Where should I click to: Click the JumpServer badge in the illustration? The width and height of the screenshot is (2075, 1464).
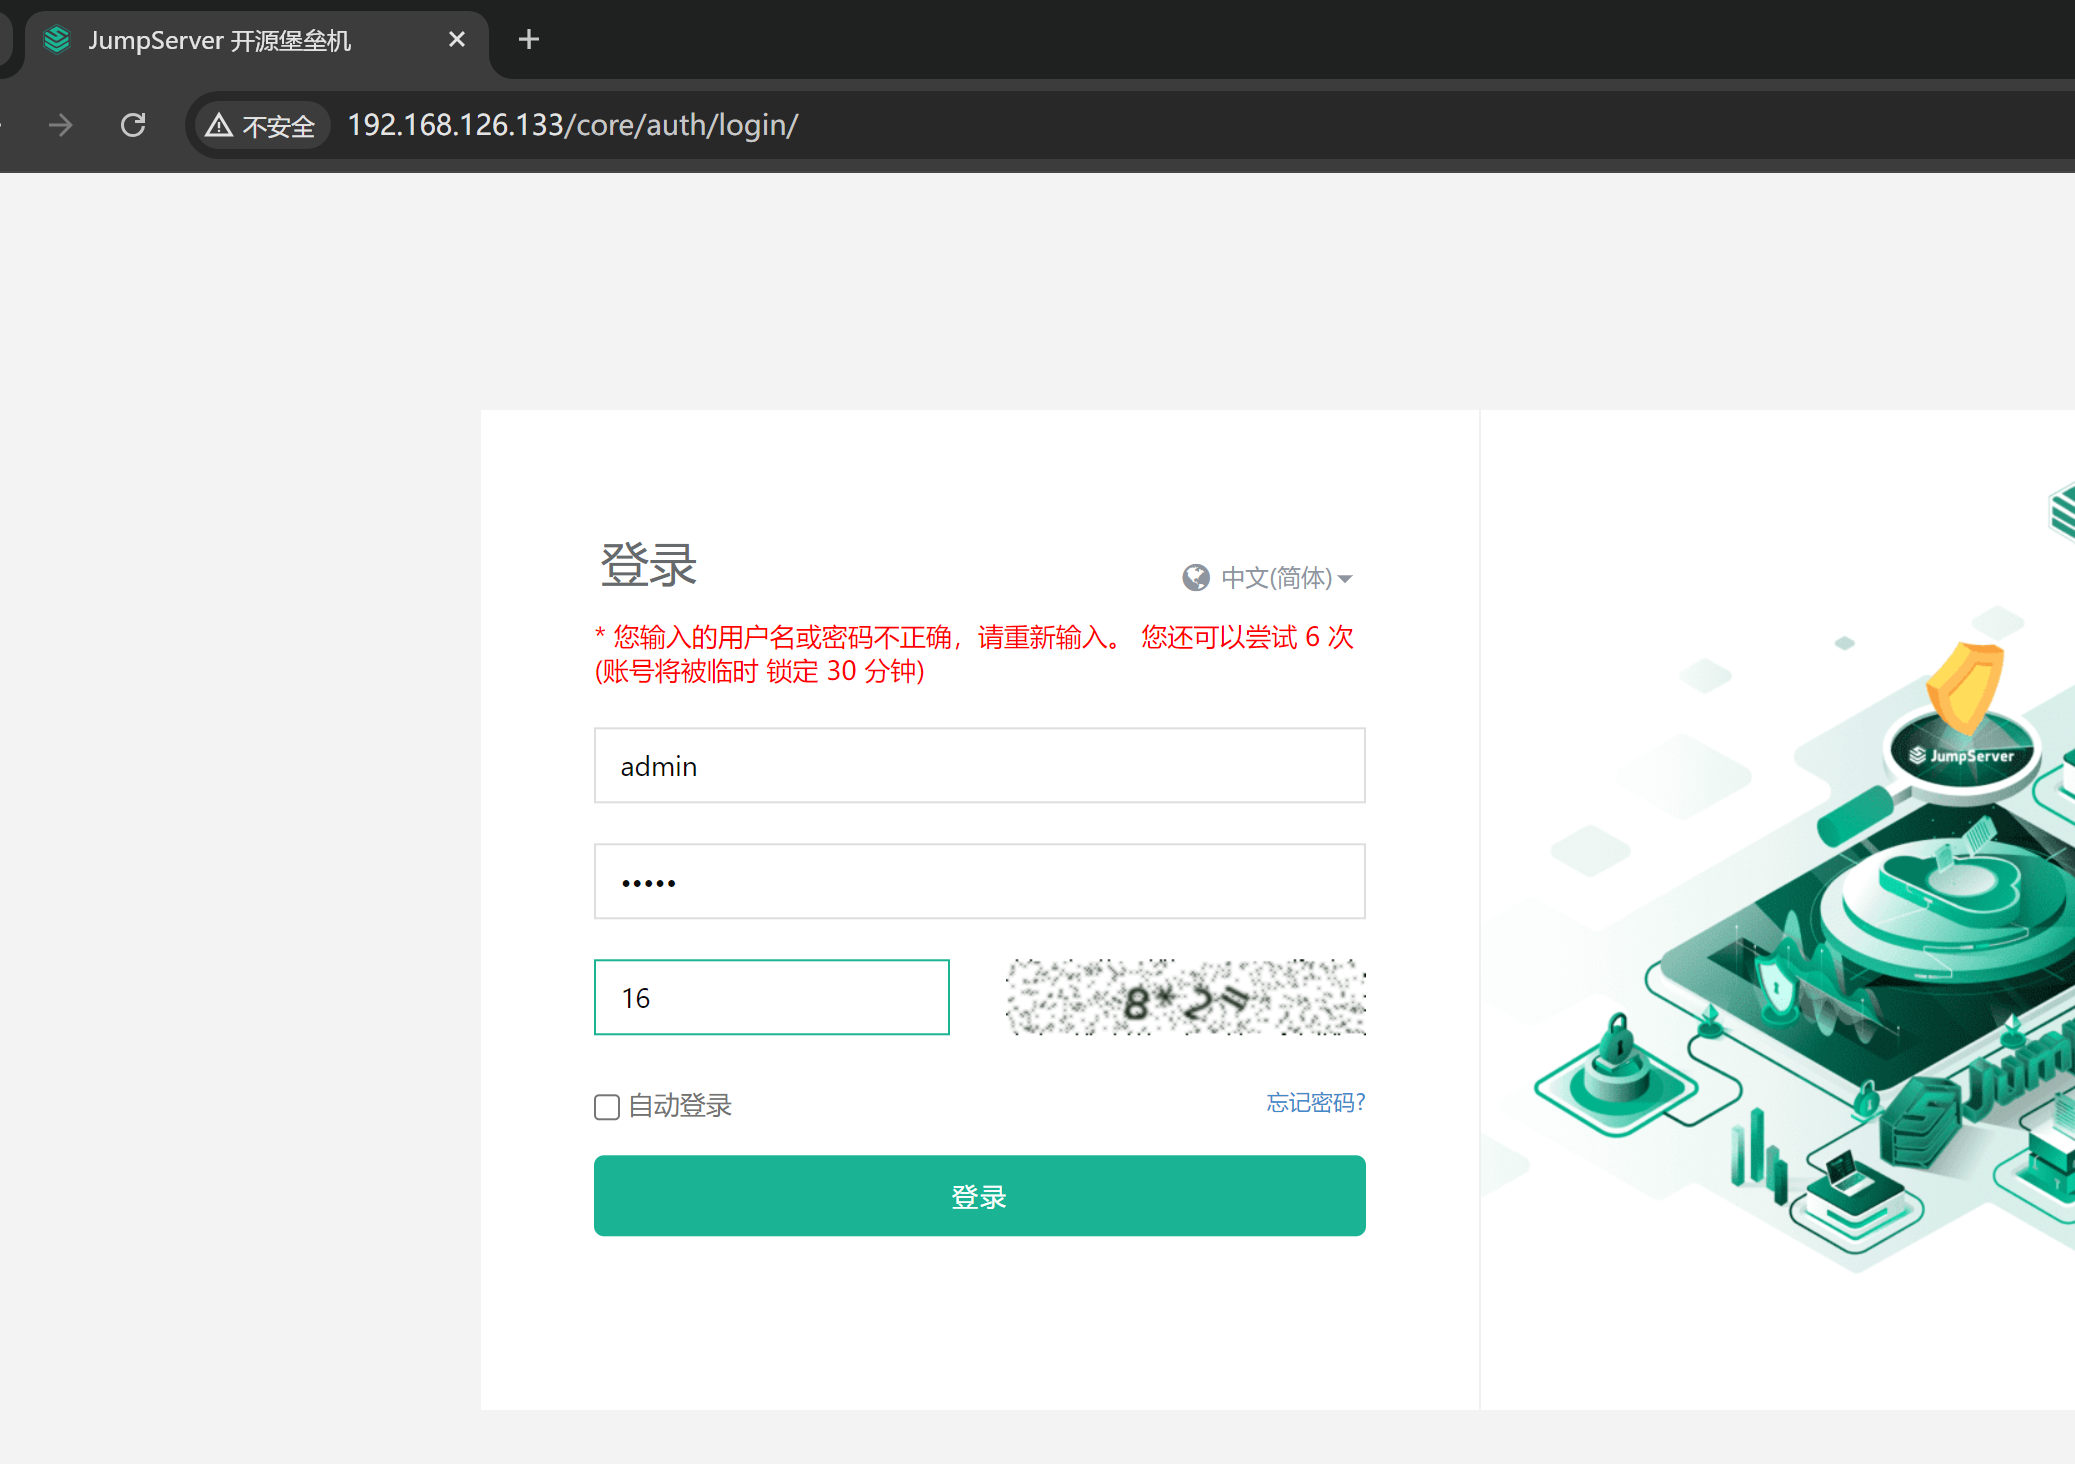coord(1962,756)
